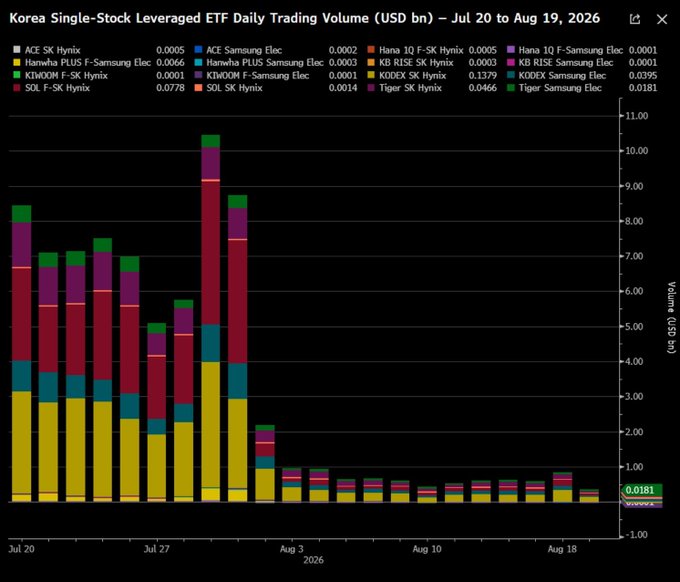Click the tallest stacked bar above 10.00
The image size is (680, 582).
[210, 318]
